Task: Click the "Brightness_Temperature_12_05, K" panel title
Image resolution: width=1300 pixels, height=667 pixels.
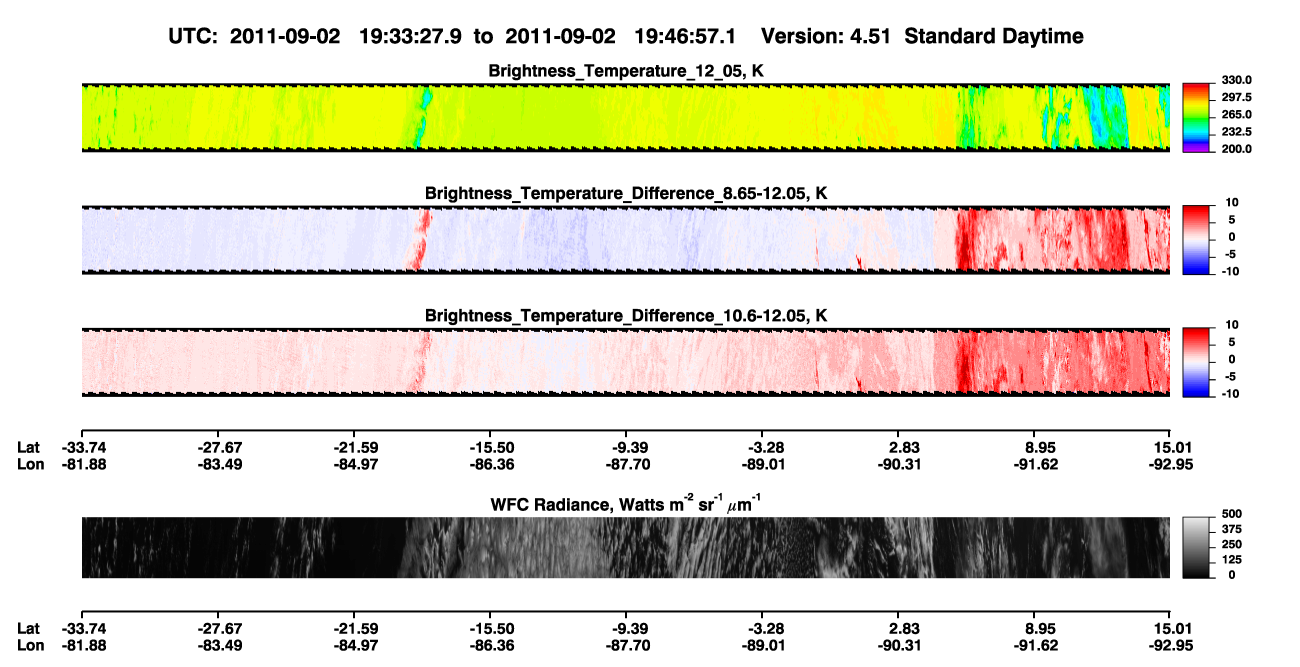Action: point(626,71)
